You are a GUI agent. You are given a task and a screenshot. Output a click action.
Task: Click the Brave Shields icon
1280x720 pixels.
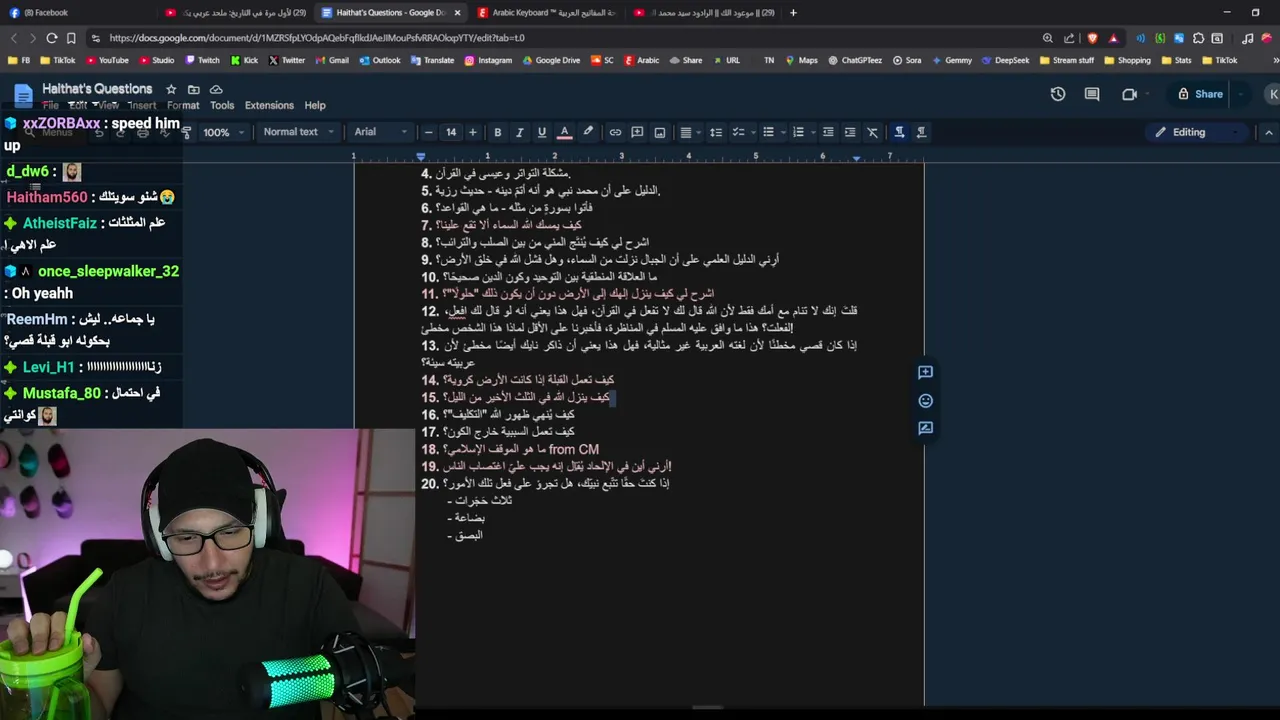(1091, 38)
